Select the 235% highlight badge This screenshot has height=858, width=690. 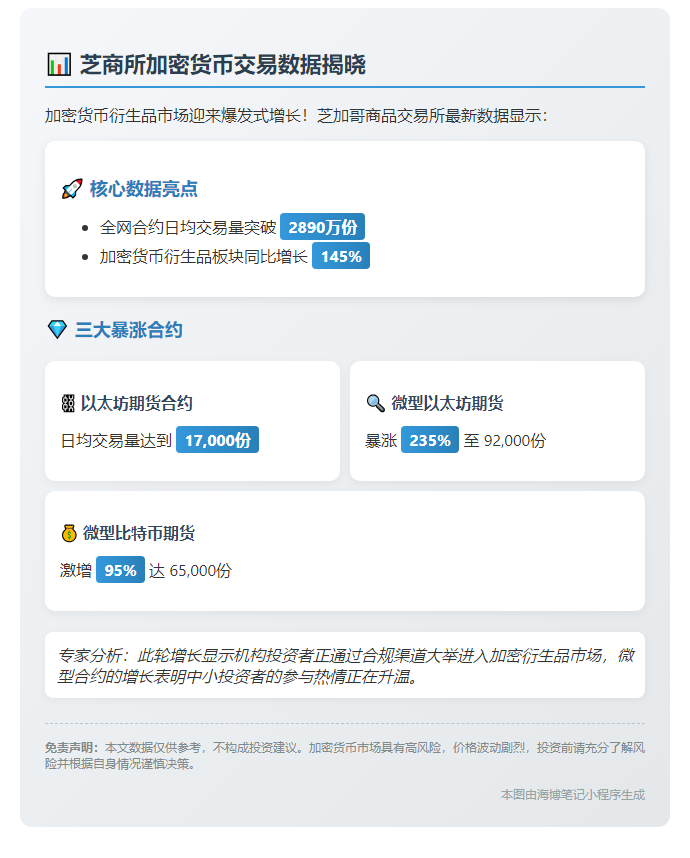[x=430, y=440]
